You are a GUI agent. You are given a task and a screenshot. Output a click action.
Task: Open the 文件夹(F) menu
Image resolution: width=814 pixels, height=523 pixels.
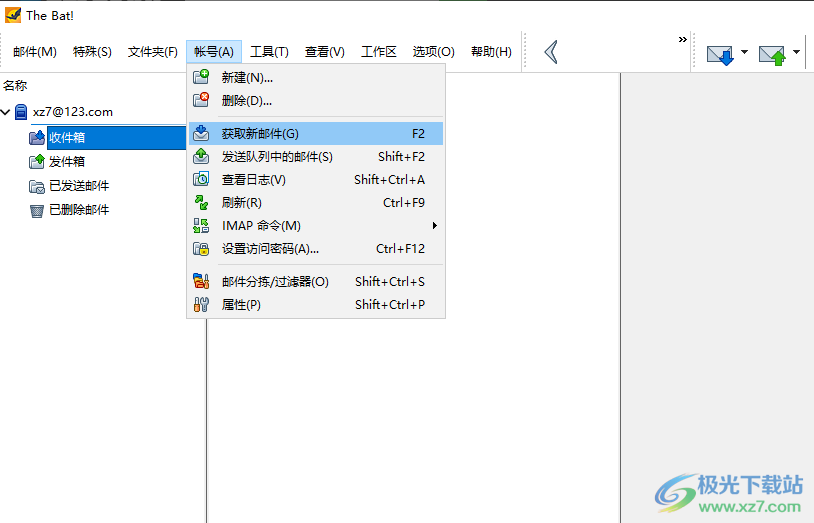pos(153,52)
